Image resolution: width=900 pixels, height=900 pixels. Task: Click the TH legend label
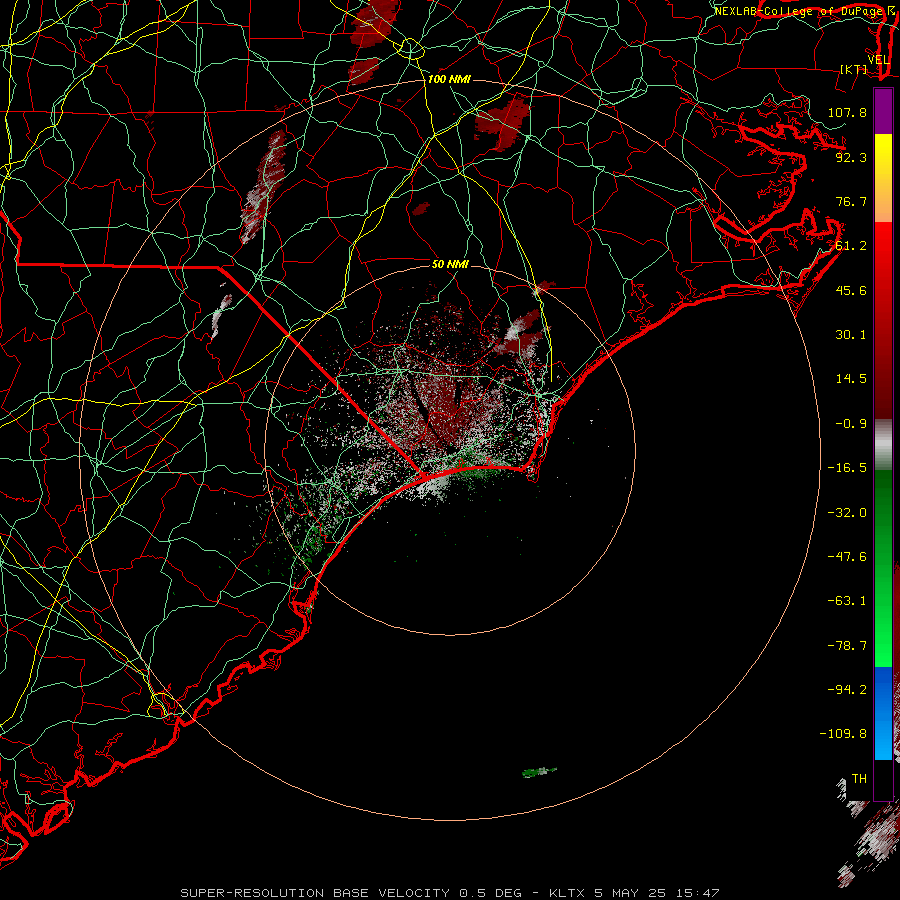pyautogui.click(x=859, y=779)
